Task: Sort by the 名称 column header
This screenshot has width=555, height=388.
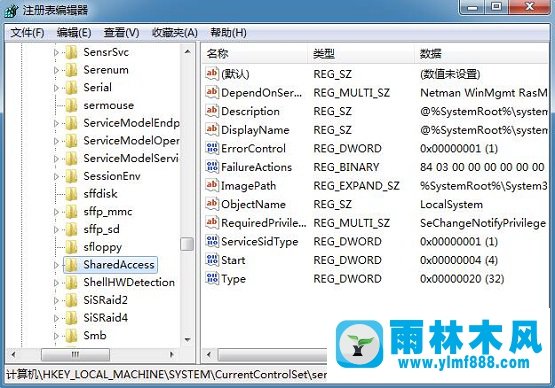Action: [255, 54]
